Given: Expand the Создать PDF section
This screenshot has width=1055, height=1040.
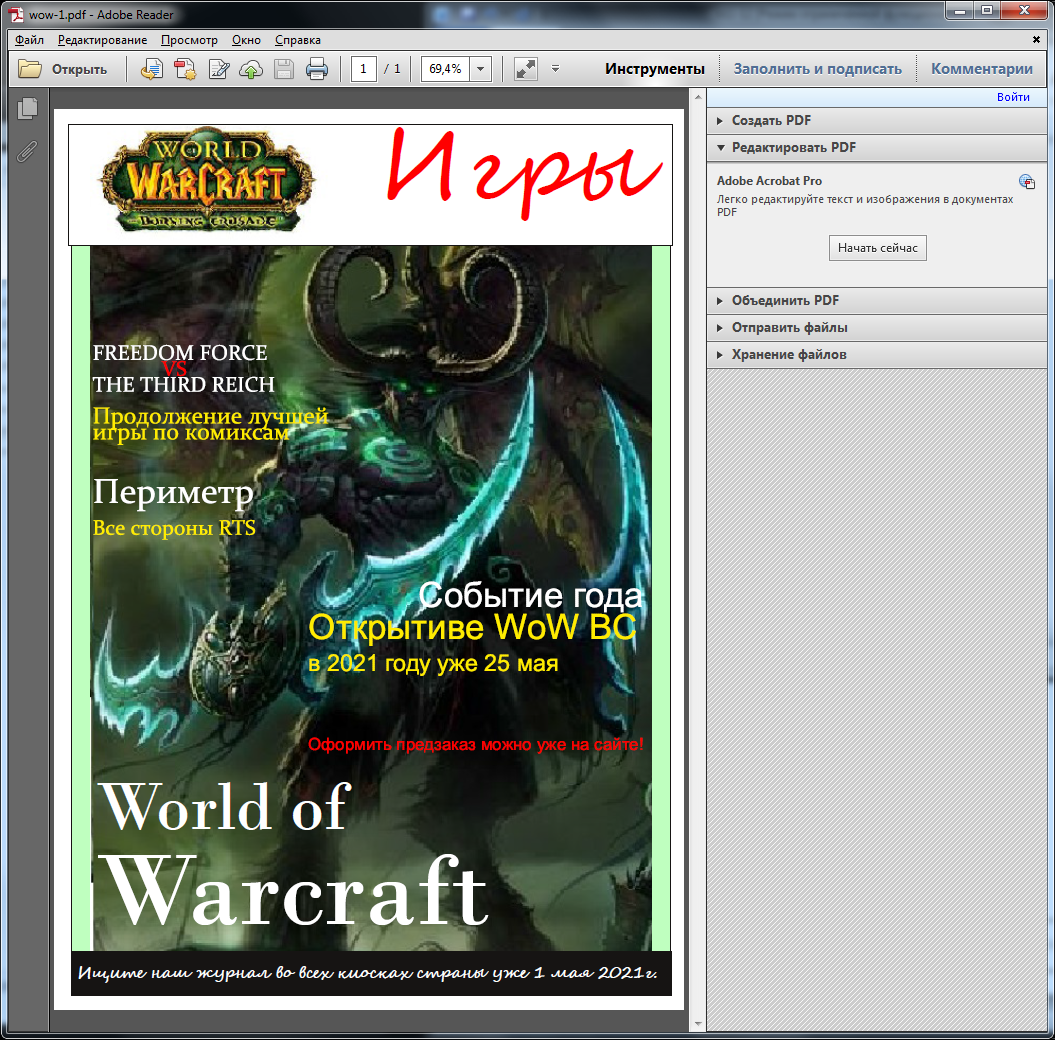Looking at the screenshot, I should 877,120.
